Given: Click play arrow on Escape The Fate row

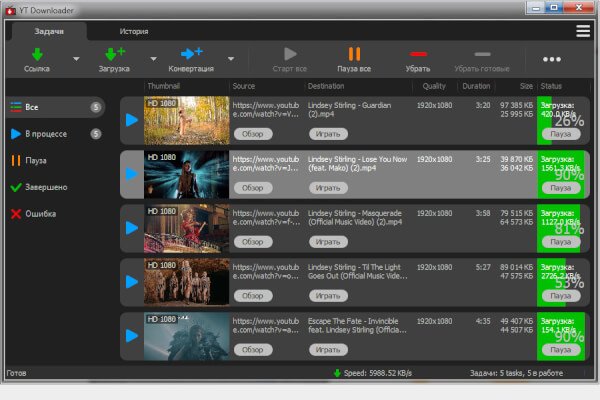Looking at the screenshot, I should click(132, 336).
